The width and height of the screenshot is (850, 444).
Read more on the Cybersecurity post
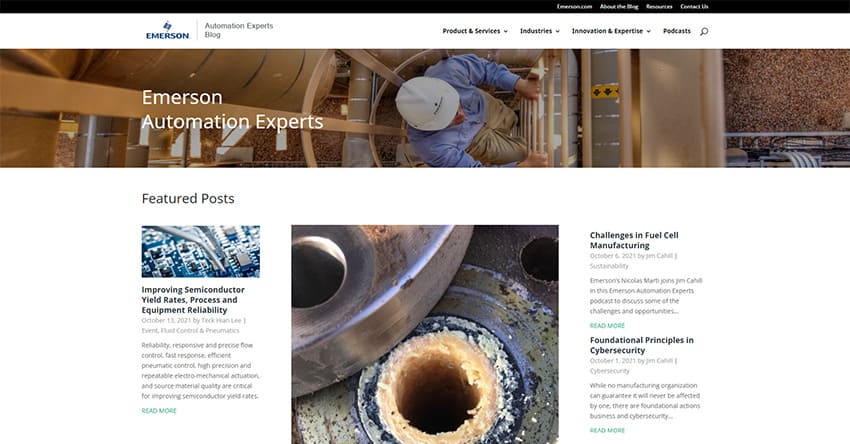coord(607,430)
